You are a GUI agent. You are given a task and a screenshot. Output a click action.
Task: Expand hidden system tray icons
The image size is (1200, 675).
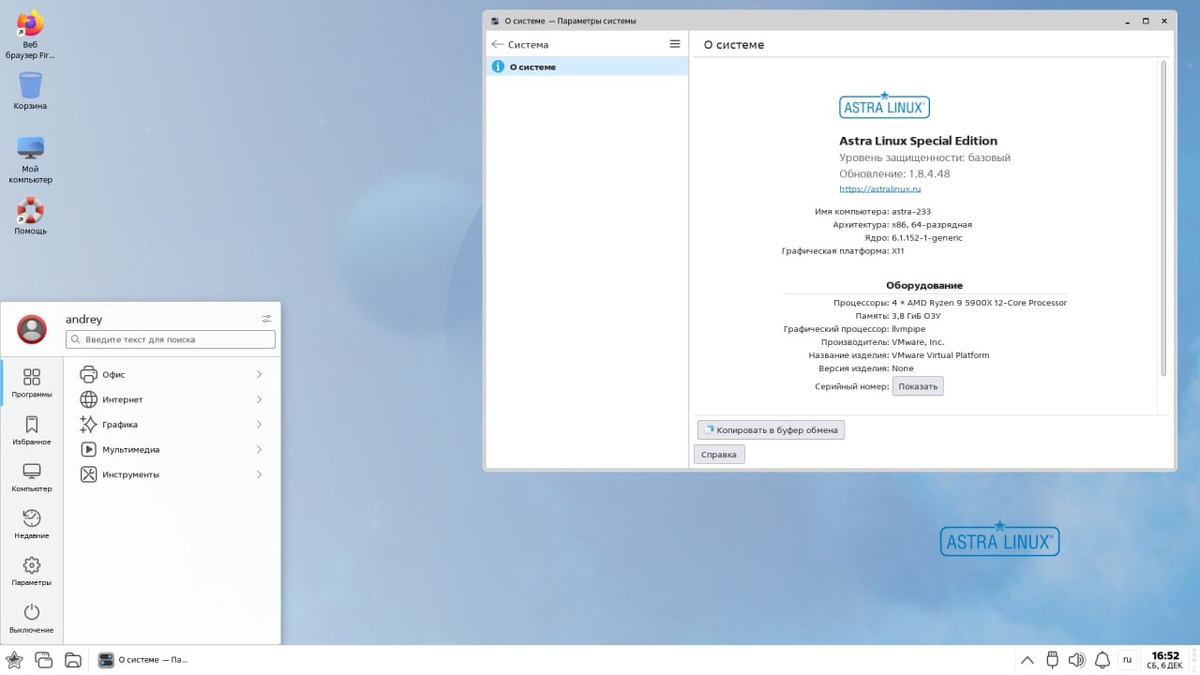tap(1027, 660)
